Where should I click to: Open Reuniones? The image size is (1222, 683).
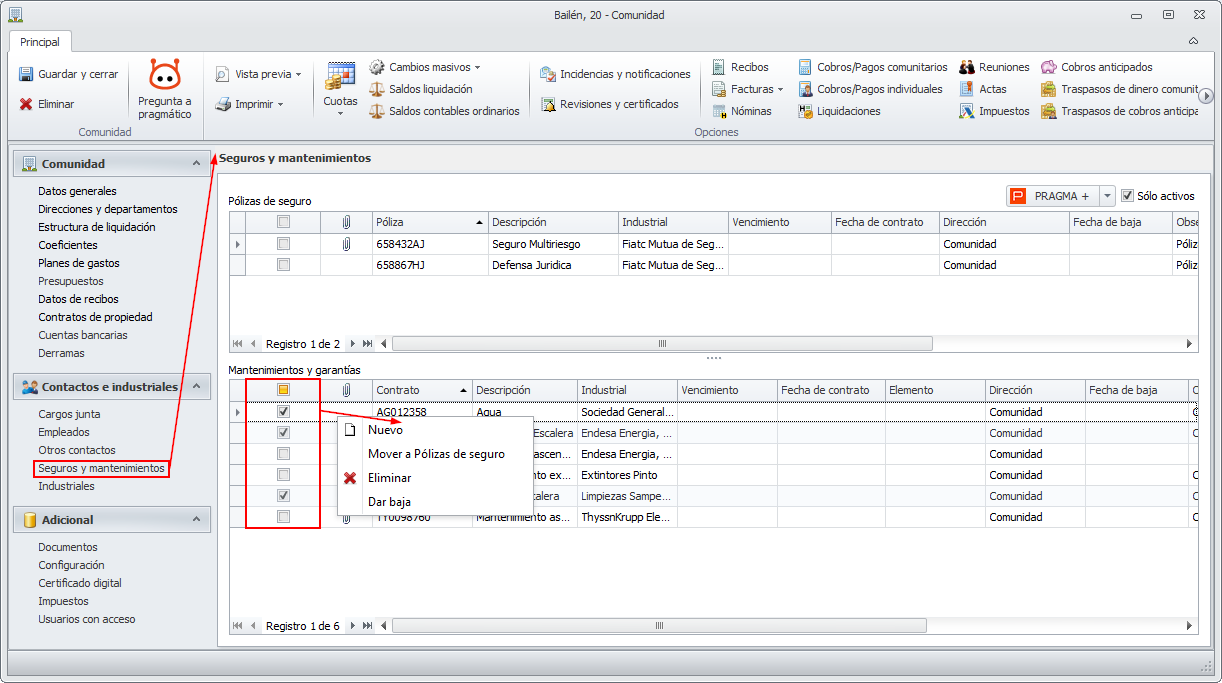click(x=994, y=67)
